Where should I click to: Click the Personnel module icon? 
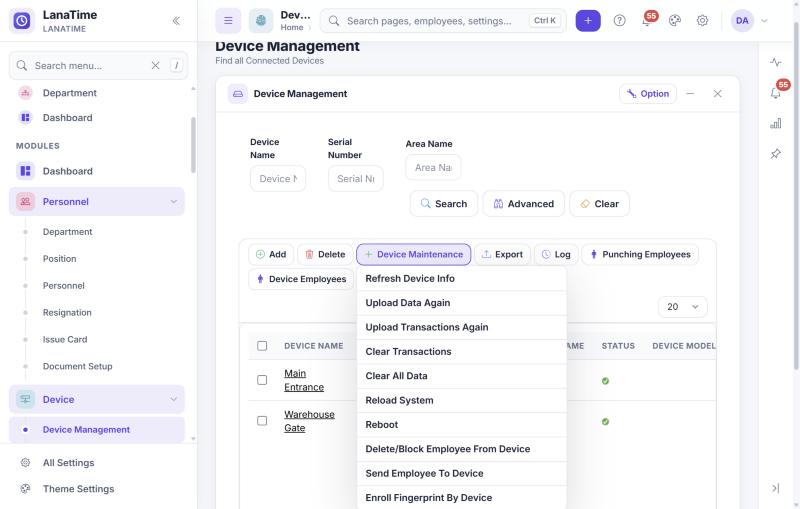coord(25,201)
